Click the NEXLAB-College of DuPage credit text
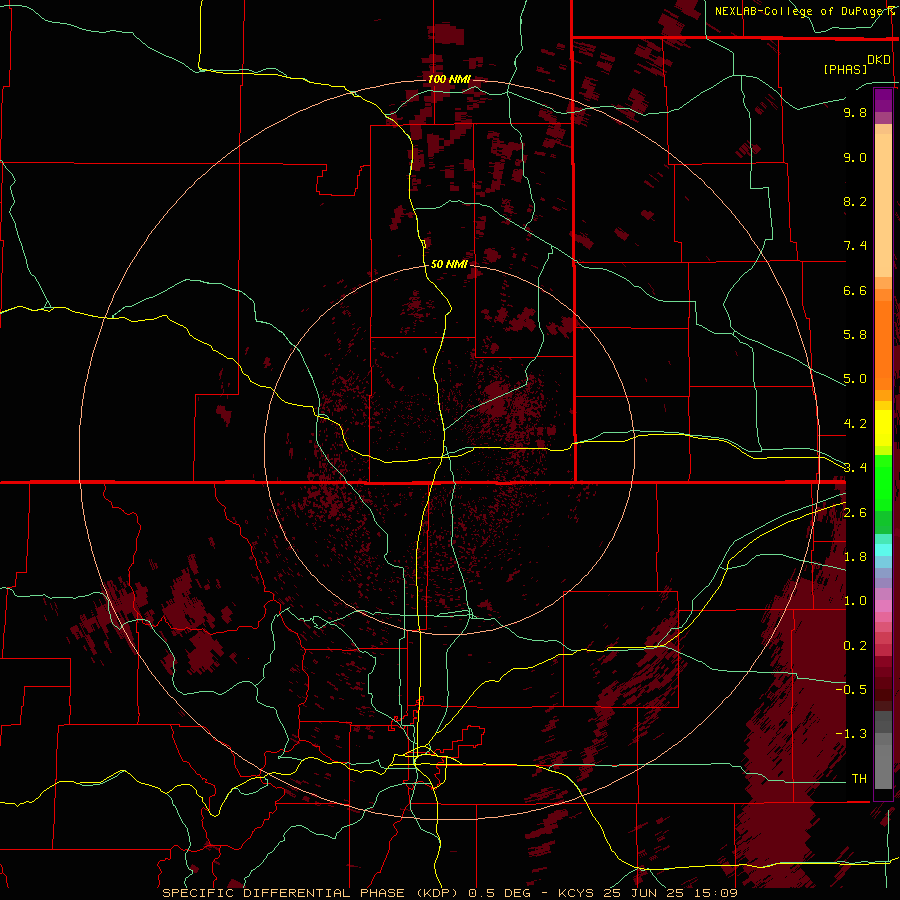This screenshot has height=900, width=900. point(801,11)
